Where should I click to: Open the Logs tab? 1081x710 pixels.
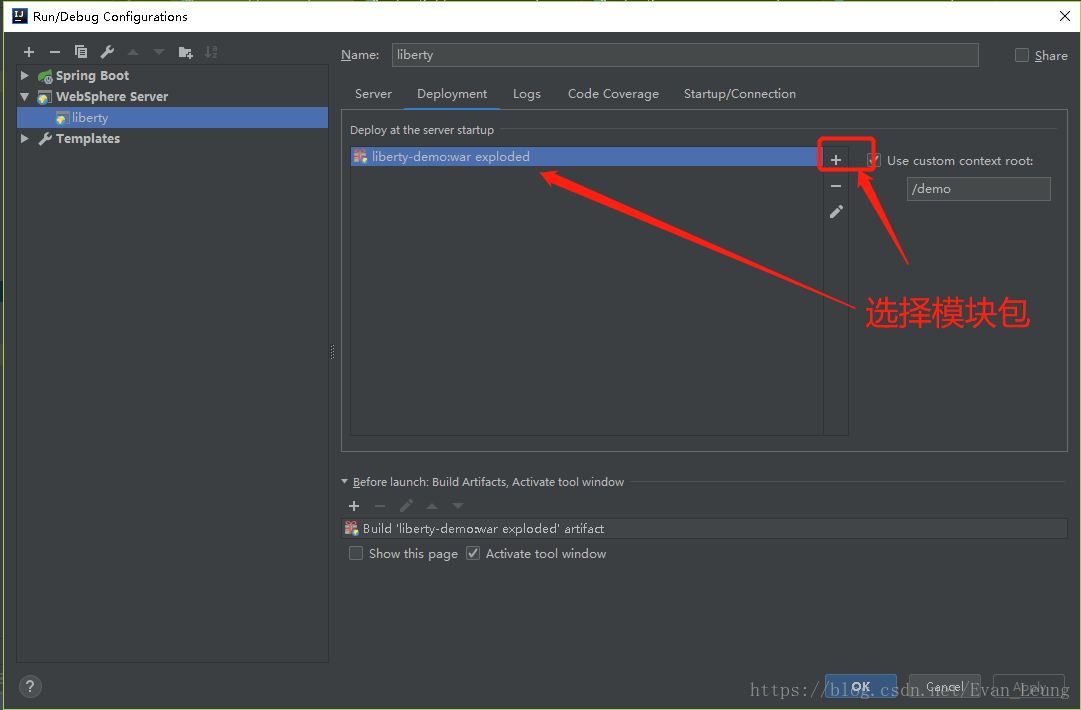tap(527, 94)
